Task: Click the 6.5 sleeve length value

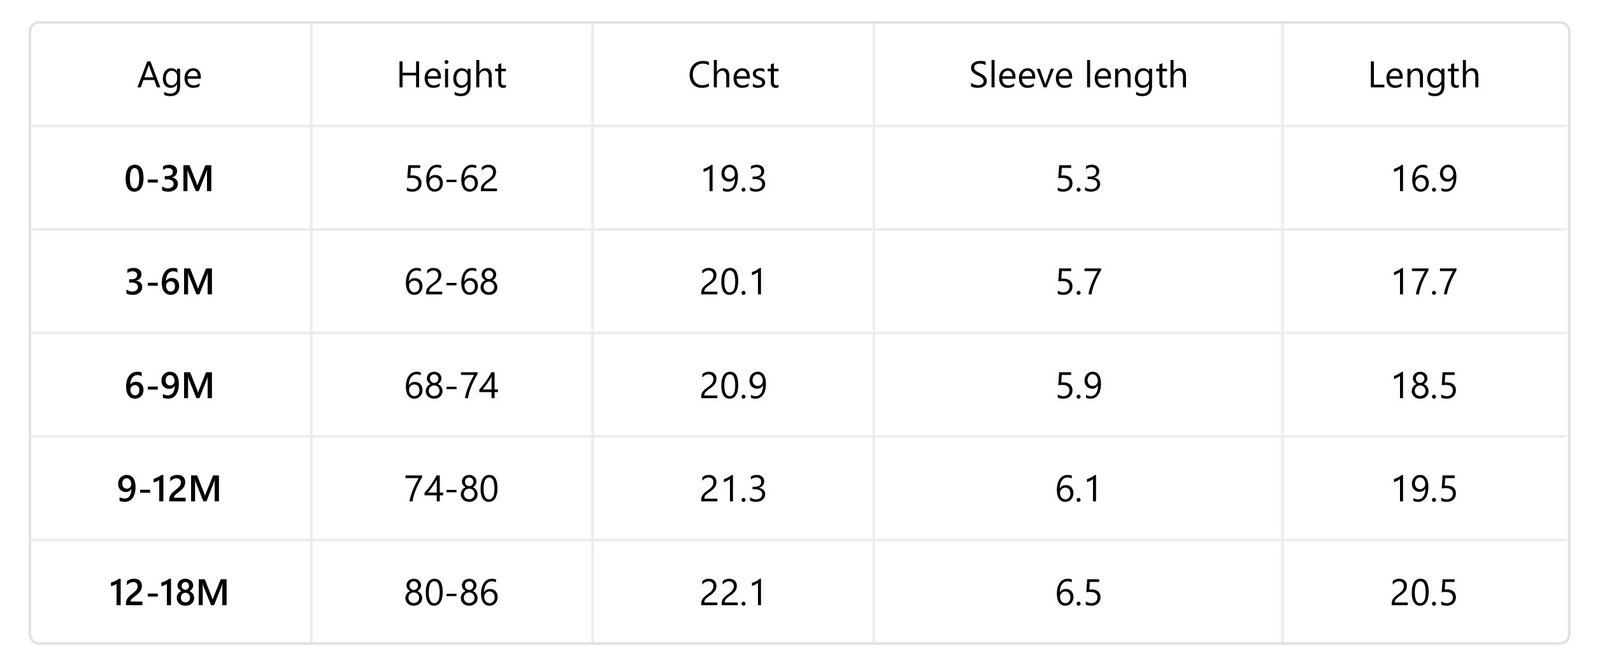Action: pos(1078,593)
